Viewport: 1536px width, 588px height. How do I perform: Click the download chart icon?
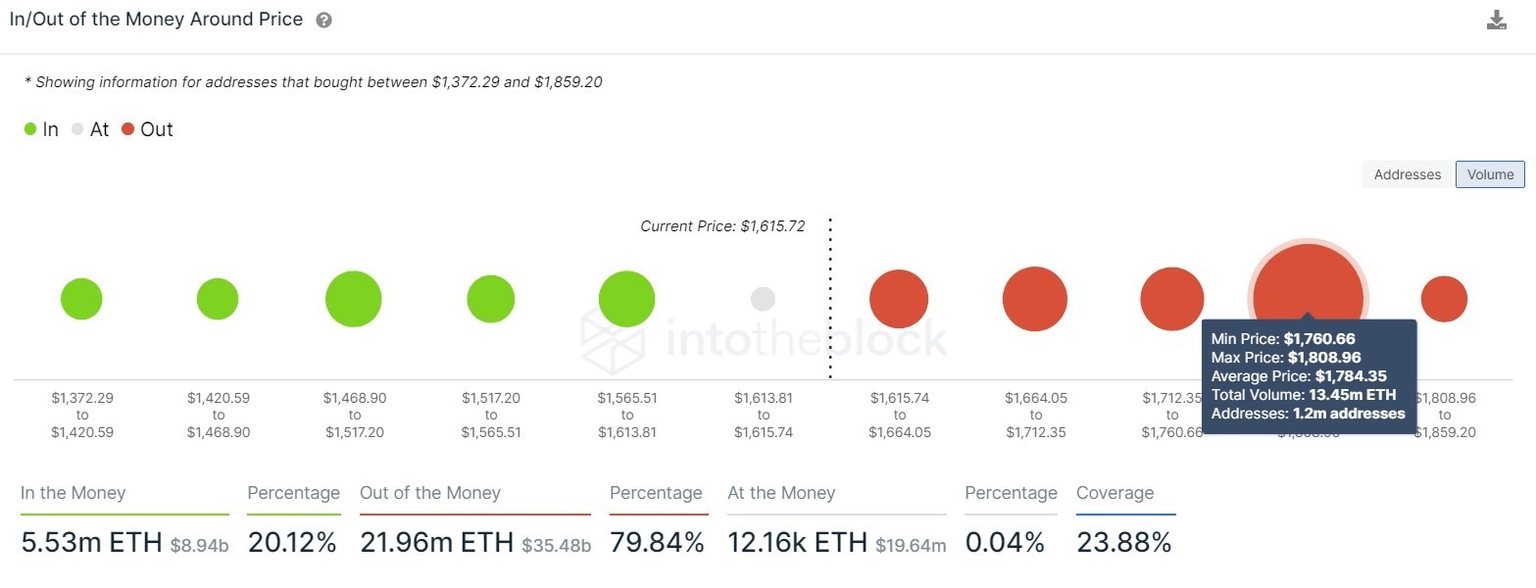(1496, 19)
